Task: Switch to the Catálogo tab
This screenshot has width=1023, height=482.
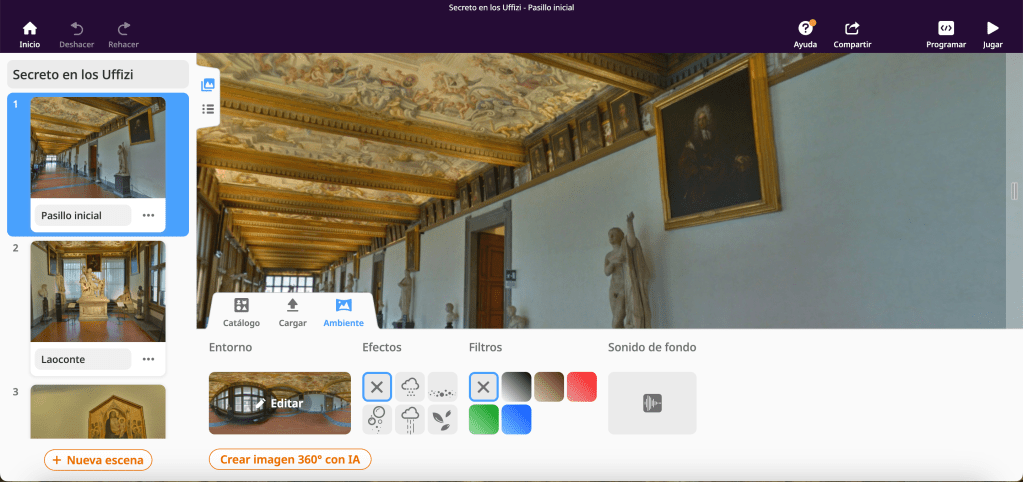Action: (241, 312)
